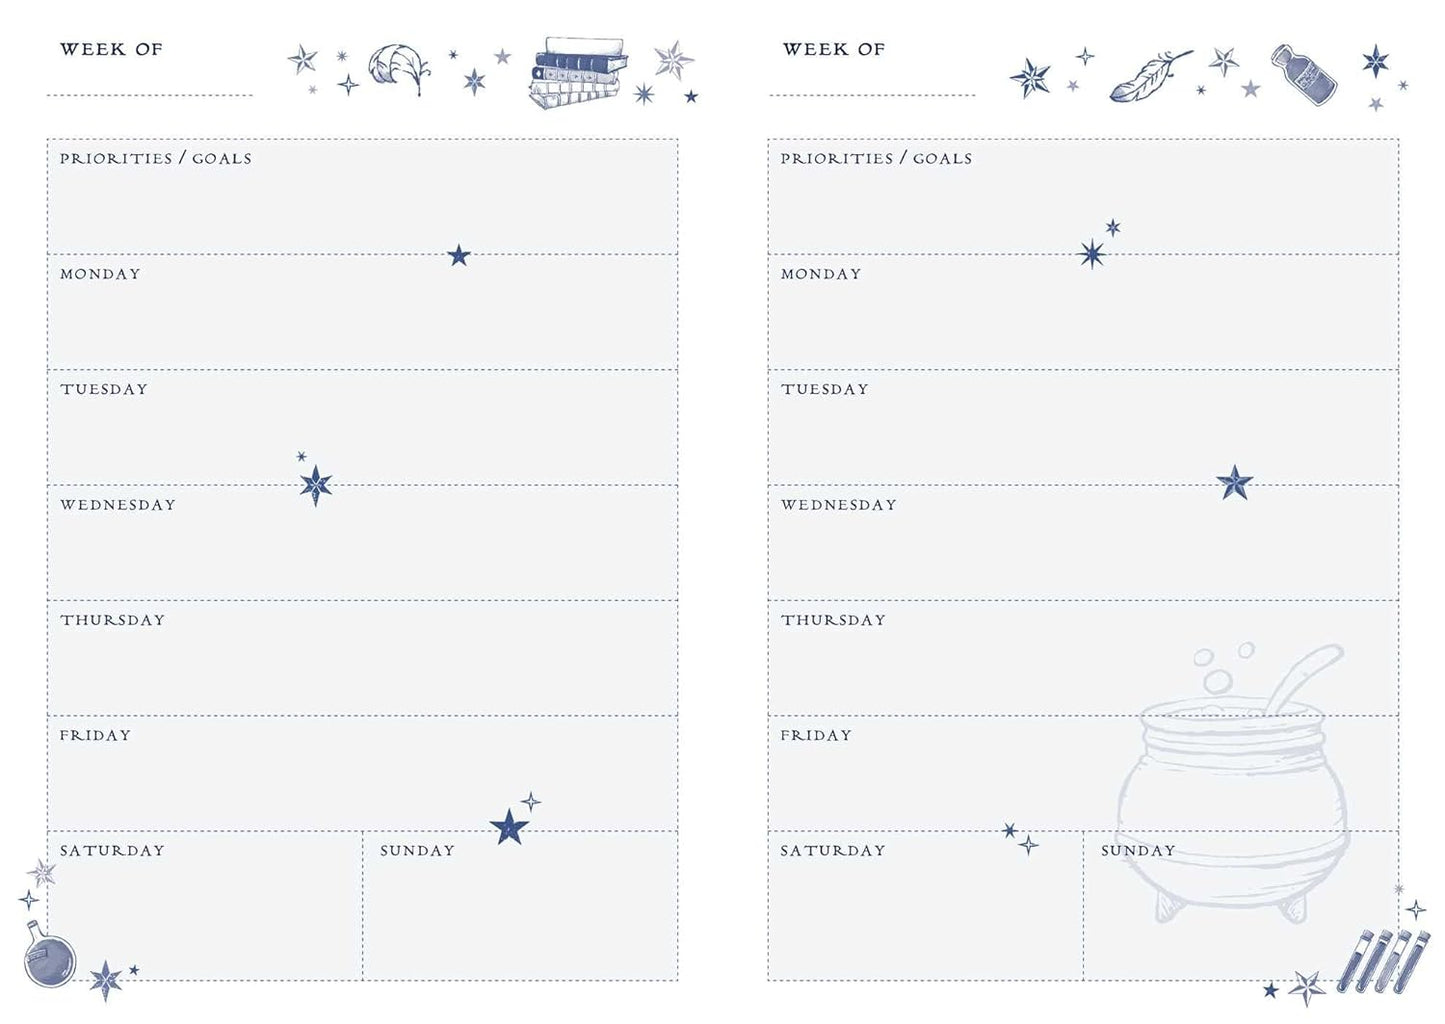Click the stack of books illustration
This screenshot has height=1024, width=1445.
[x=580, y=72]
